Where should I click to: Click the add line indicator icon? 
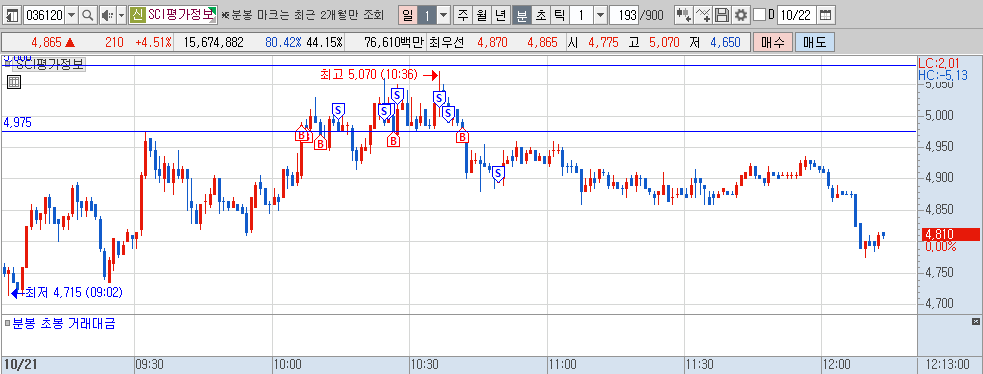tap(704, 14)
